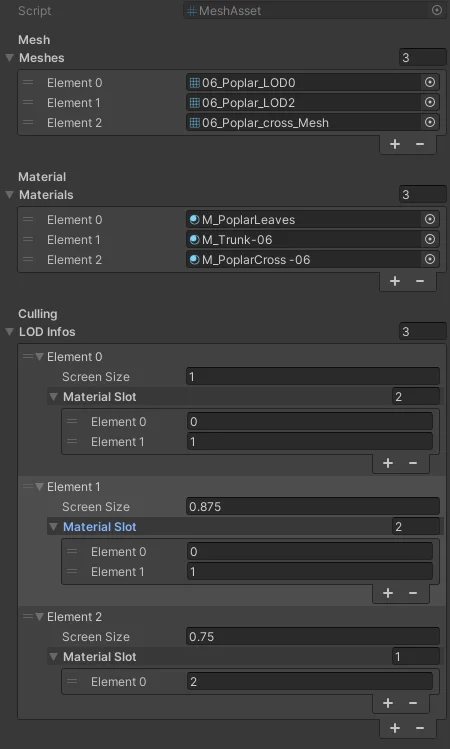Open object picker for MeshAsset script
This screenshot has height=749, width=450.
(x=437, y=10)
